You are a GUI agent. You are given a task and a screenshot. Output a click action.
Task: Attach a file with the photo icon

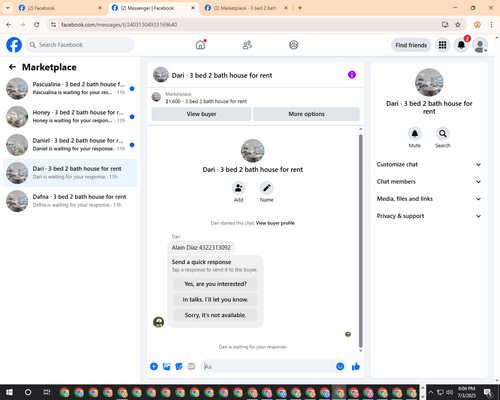tap(166, 367)
